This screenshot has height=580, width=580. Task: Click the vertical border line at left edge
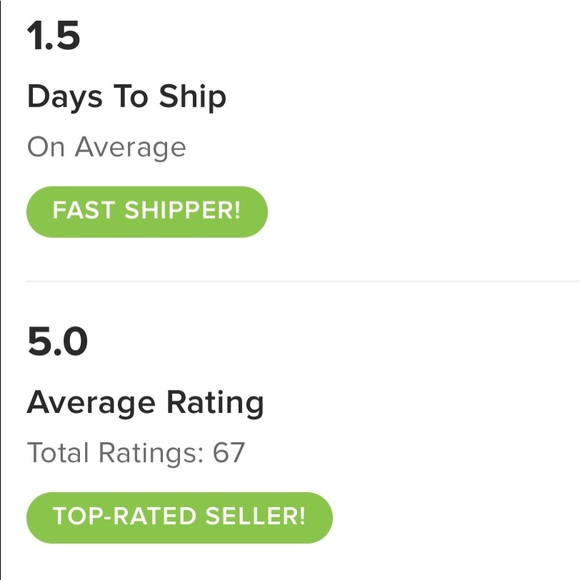(1, 290)
